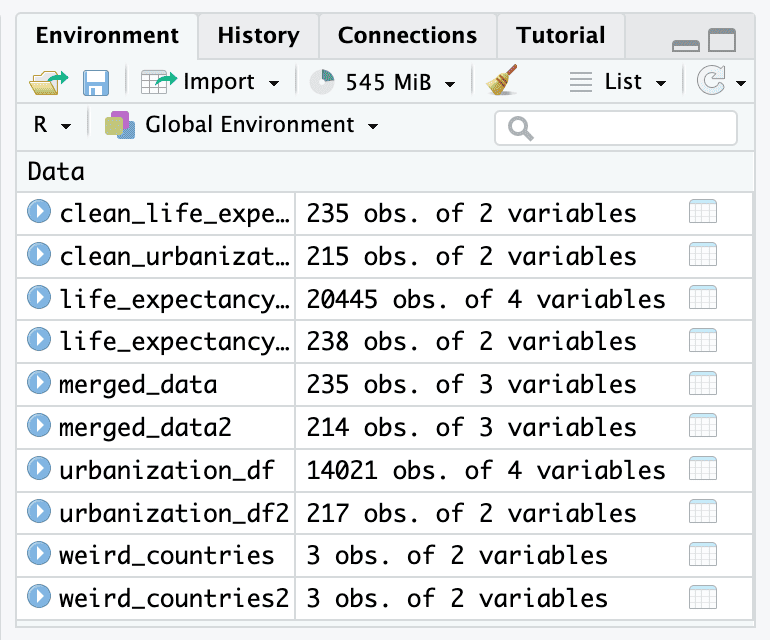Image resolution: width=770 pixels, height=640 pixels.
Task: Open the Tutorial tab
Action: (560, 36)
